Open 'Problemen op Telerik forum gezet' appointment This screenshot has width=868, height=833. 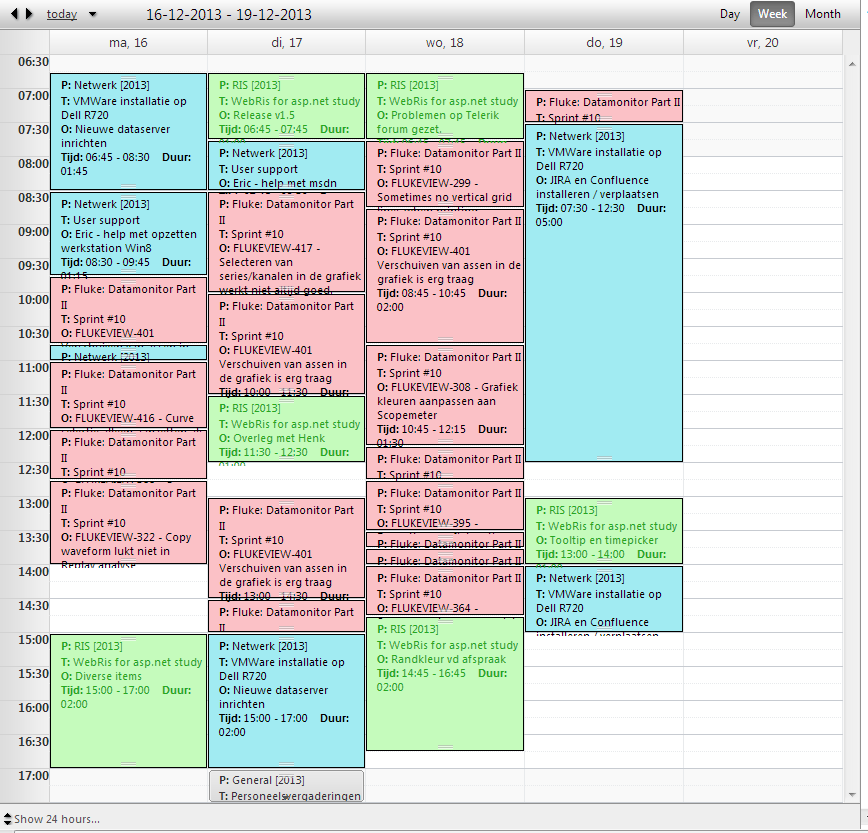pyautogui.click(x=445, y=106)
